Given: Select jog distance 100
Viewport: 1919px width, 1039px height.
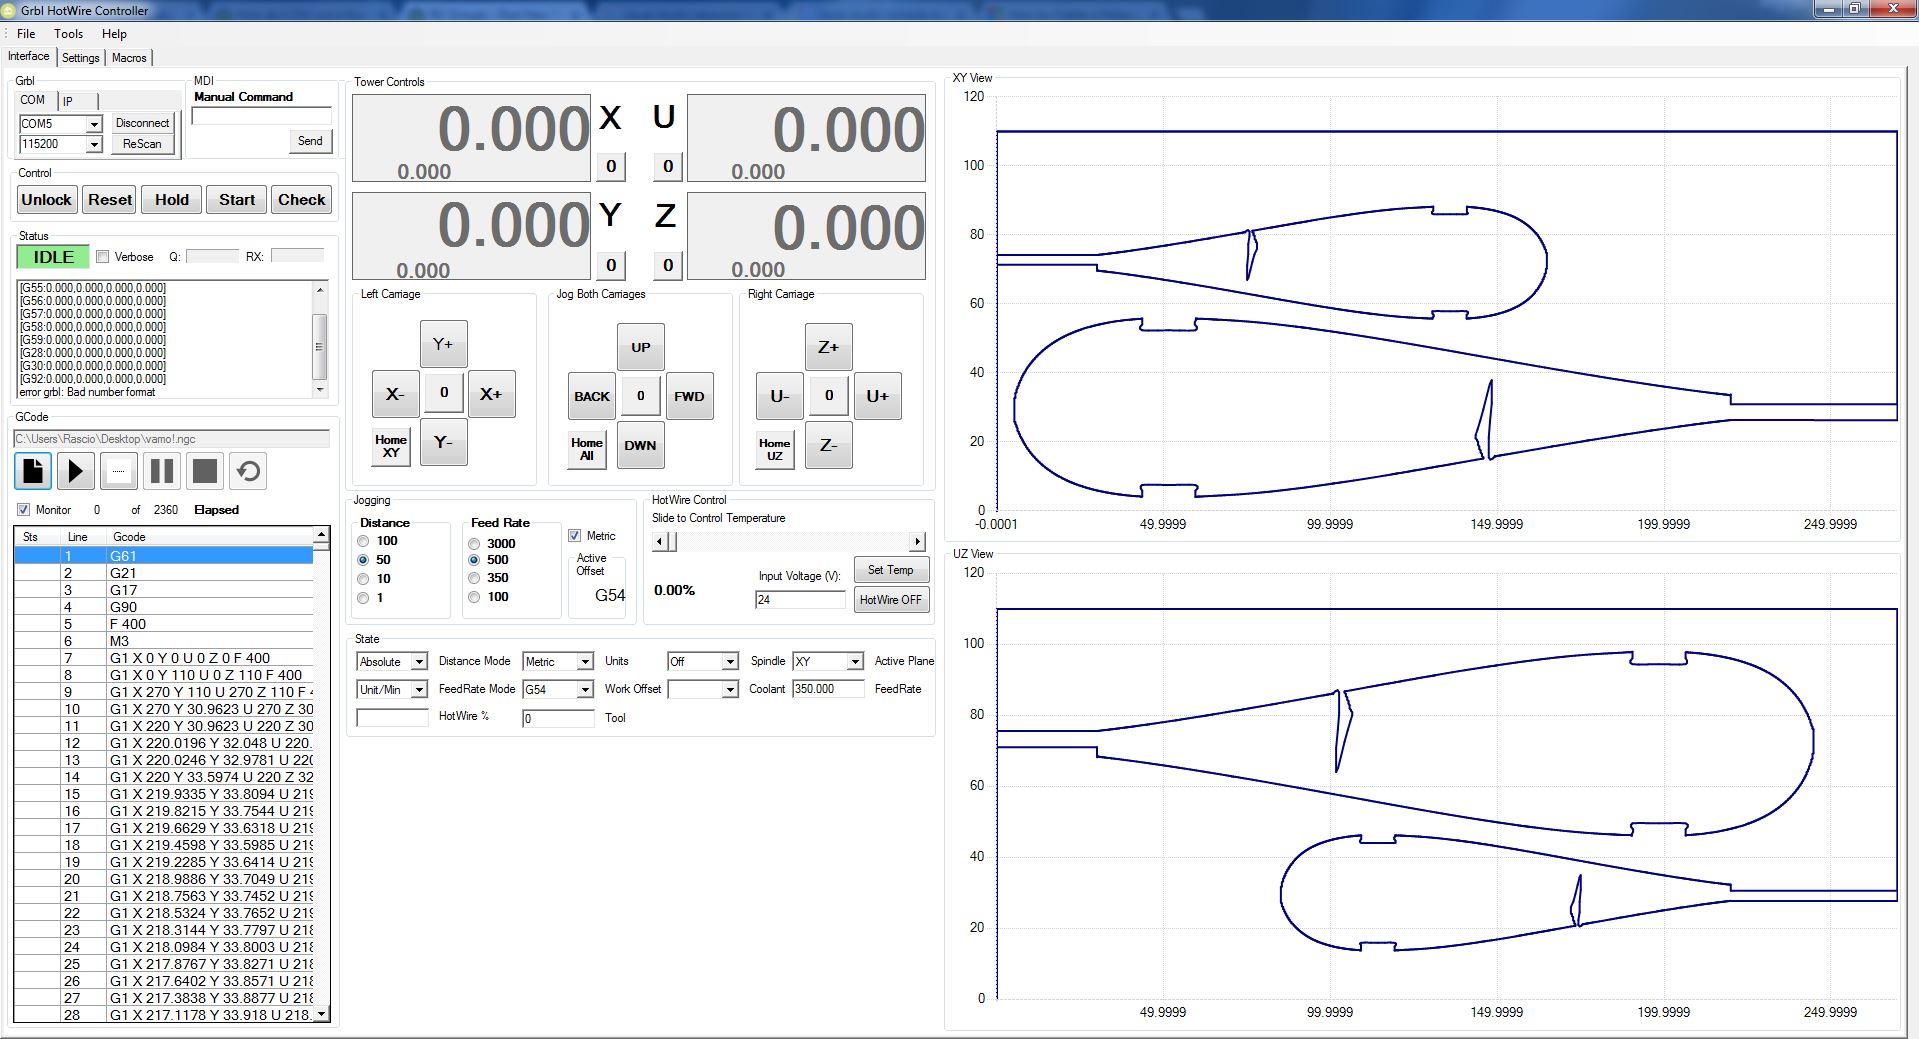Looking at the screenshot, I should 363,541.
